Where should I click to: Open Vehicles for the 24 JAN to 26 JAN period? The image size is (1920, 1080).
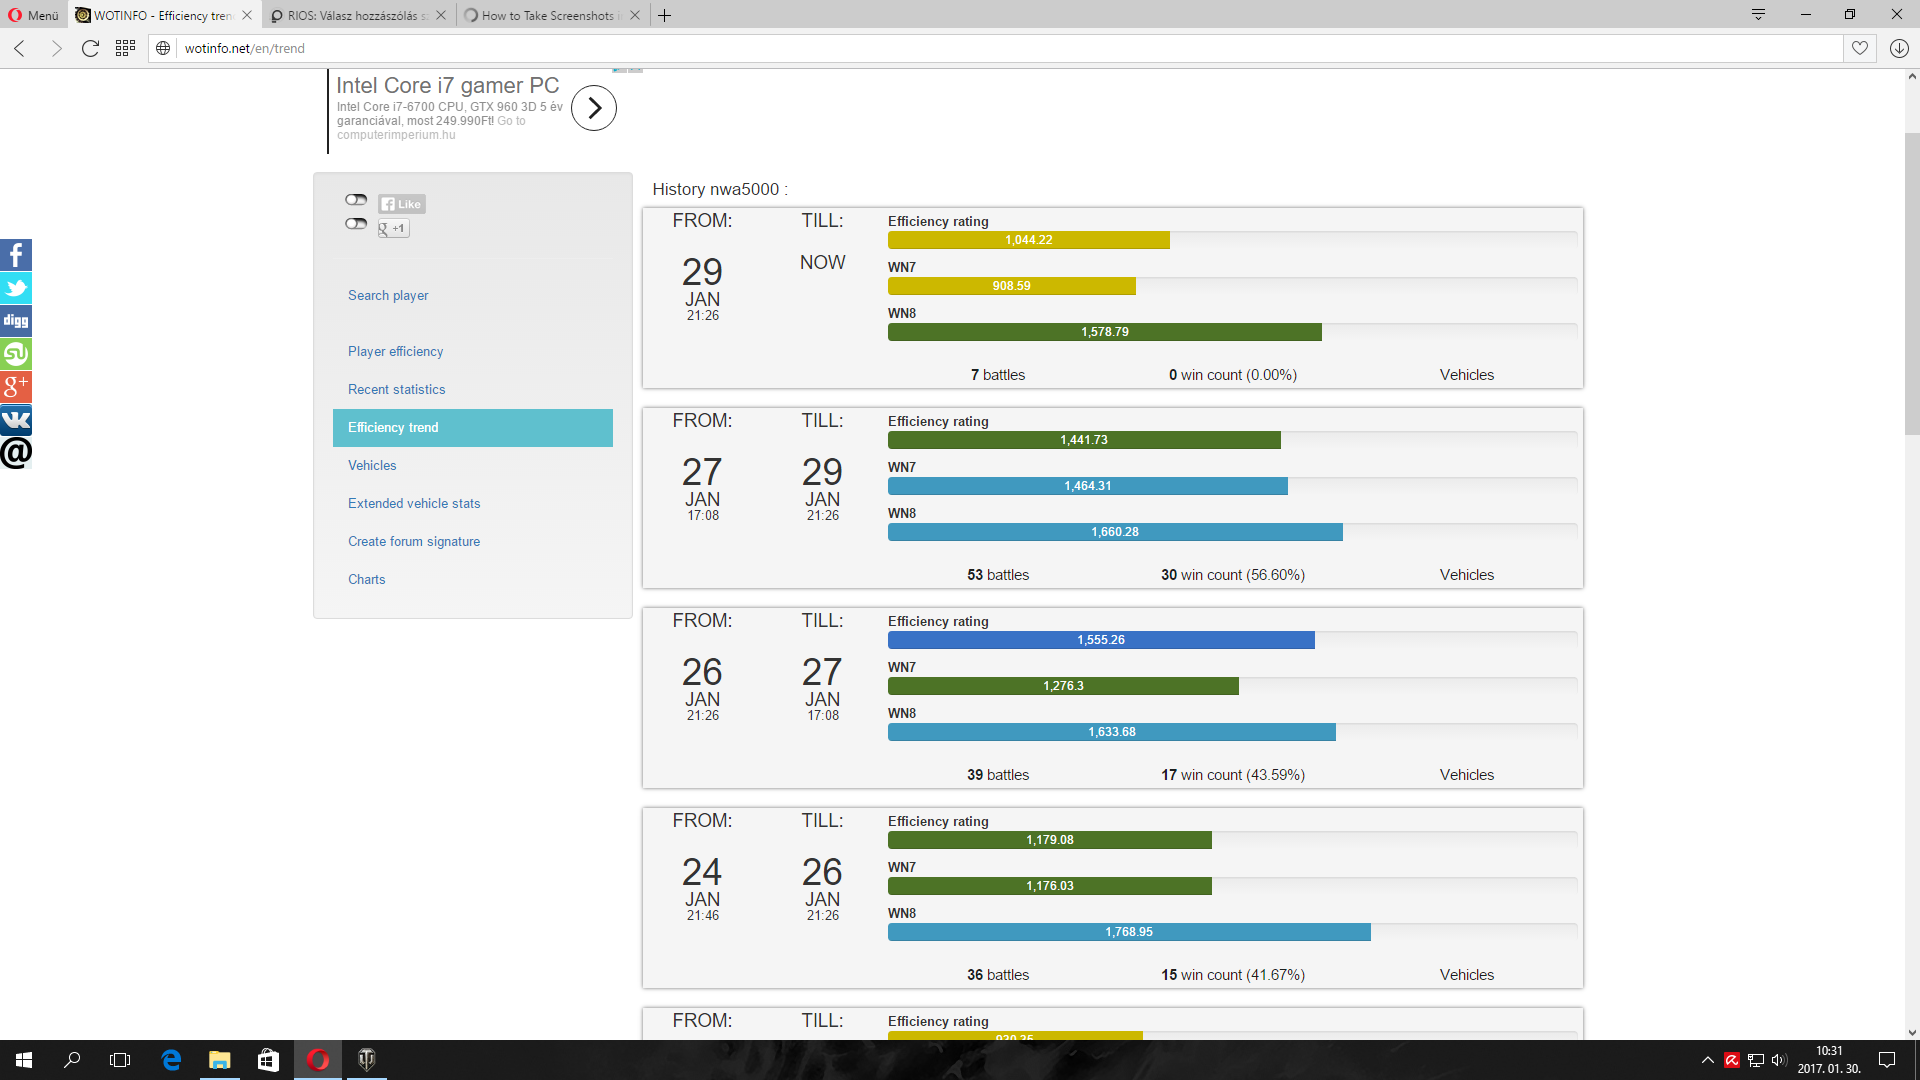pyautogui.click(x=1467, y=975)
